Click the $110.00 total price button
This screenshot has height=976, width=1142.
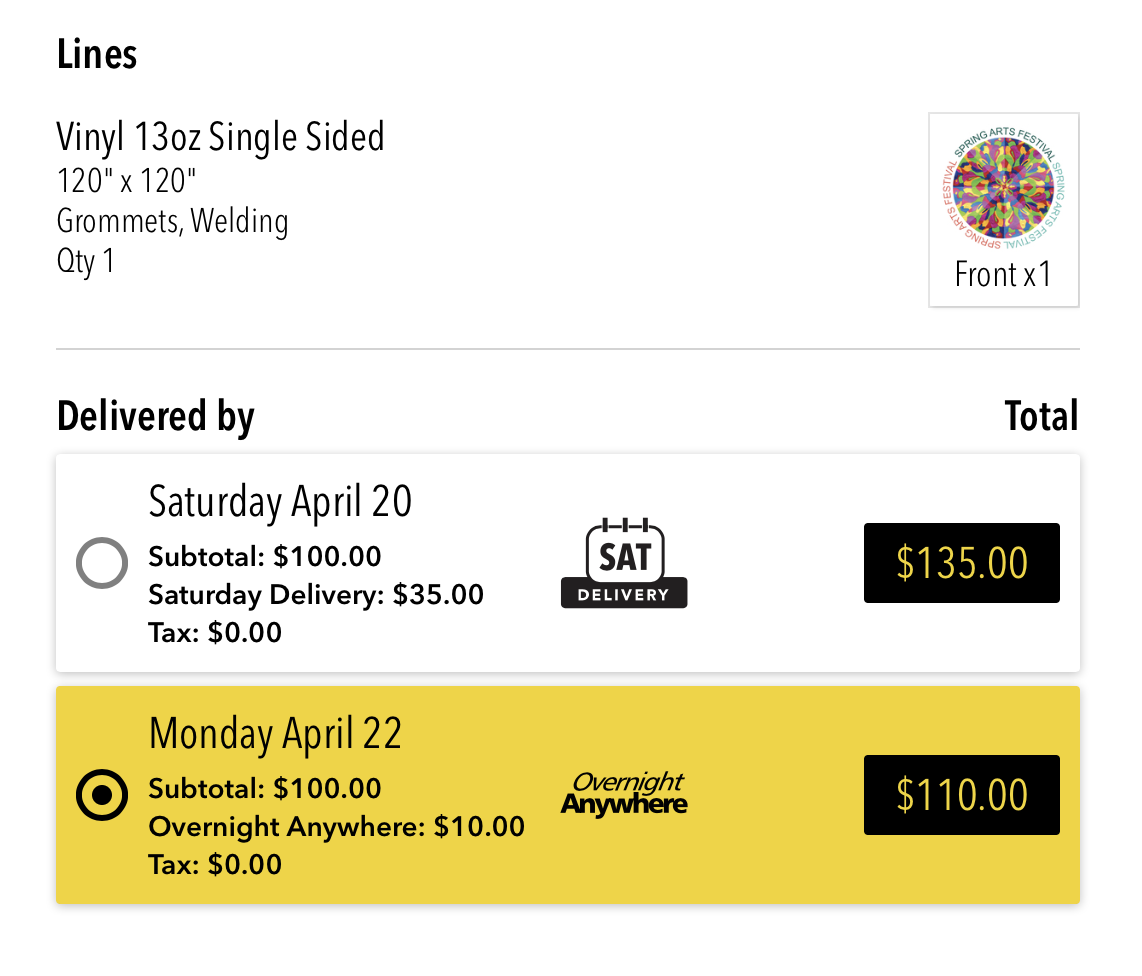pos(961,795)
